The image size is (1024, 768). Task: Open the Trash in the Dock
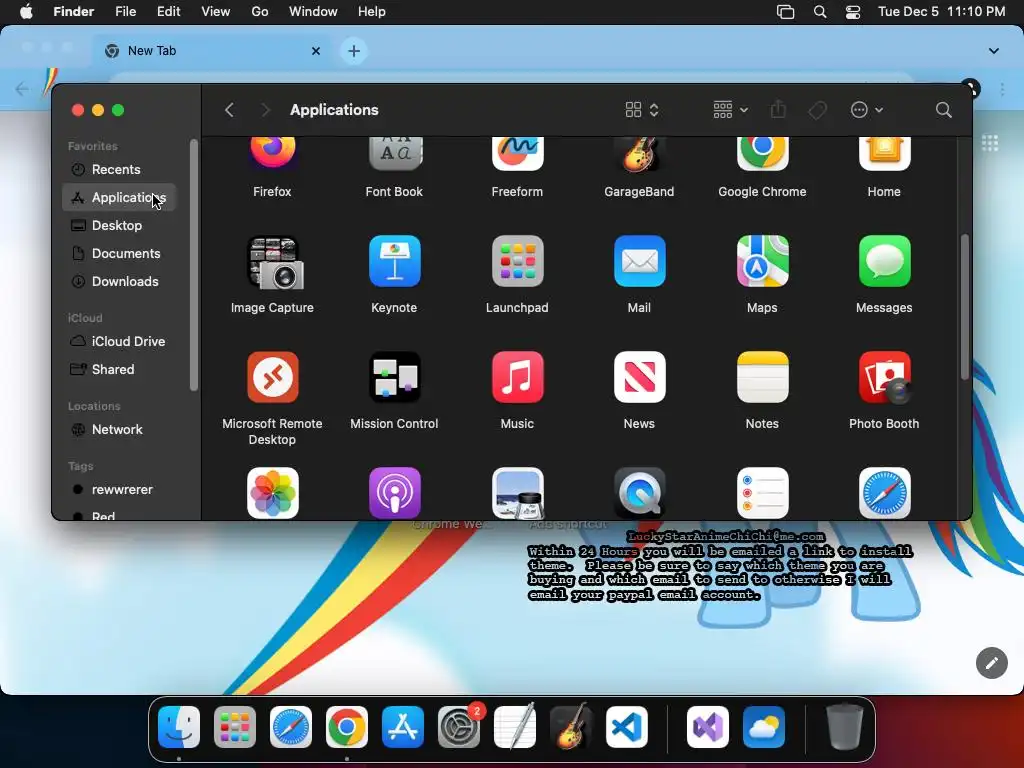click(x=844, y=727)
